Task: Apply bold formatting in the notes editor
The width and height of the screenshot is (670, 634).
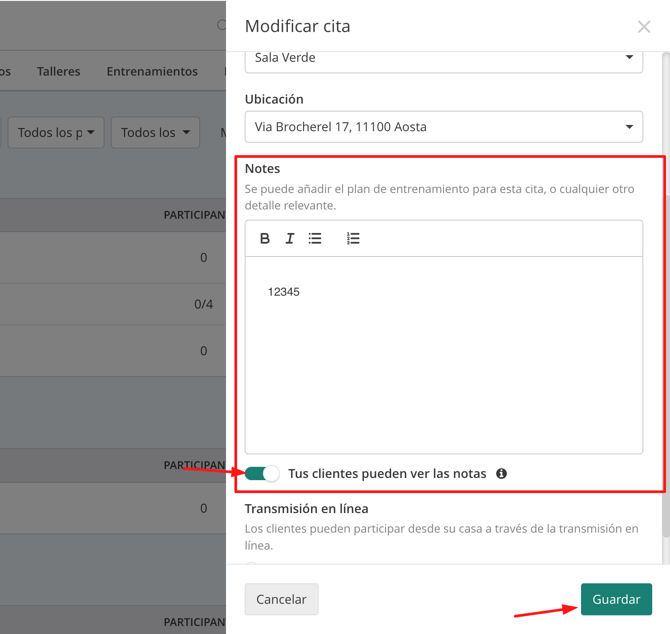Action: click(x=264, y=238)
